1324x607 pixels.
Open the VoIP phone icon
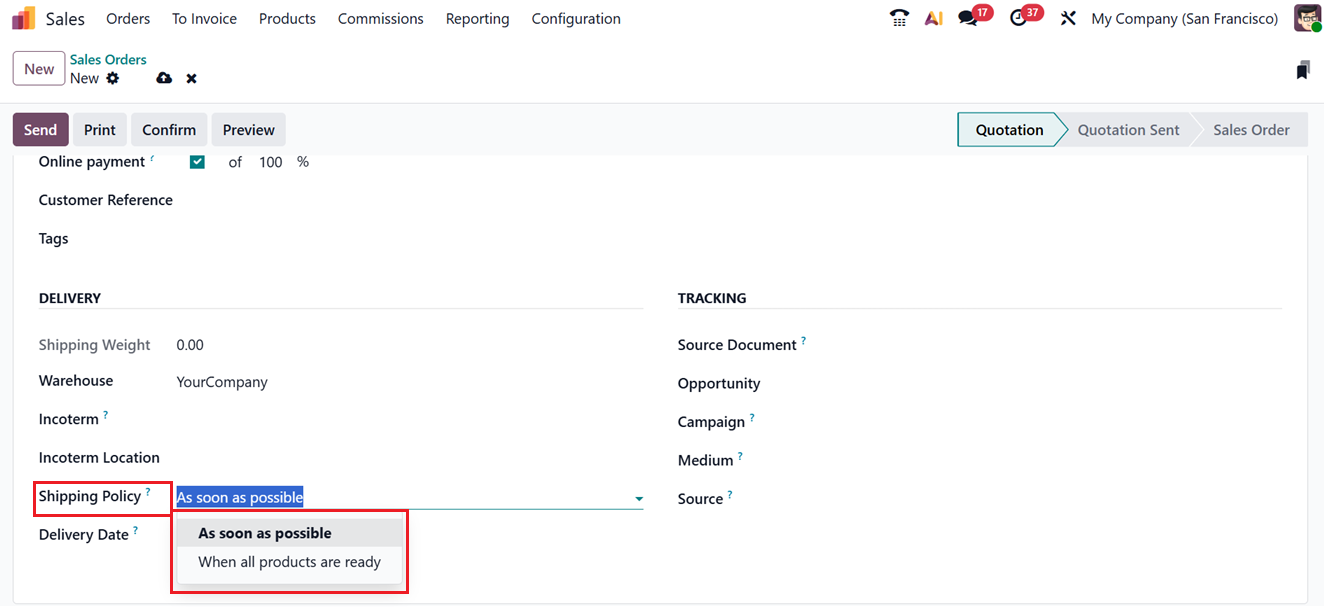(x=899, y=18)
